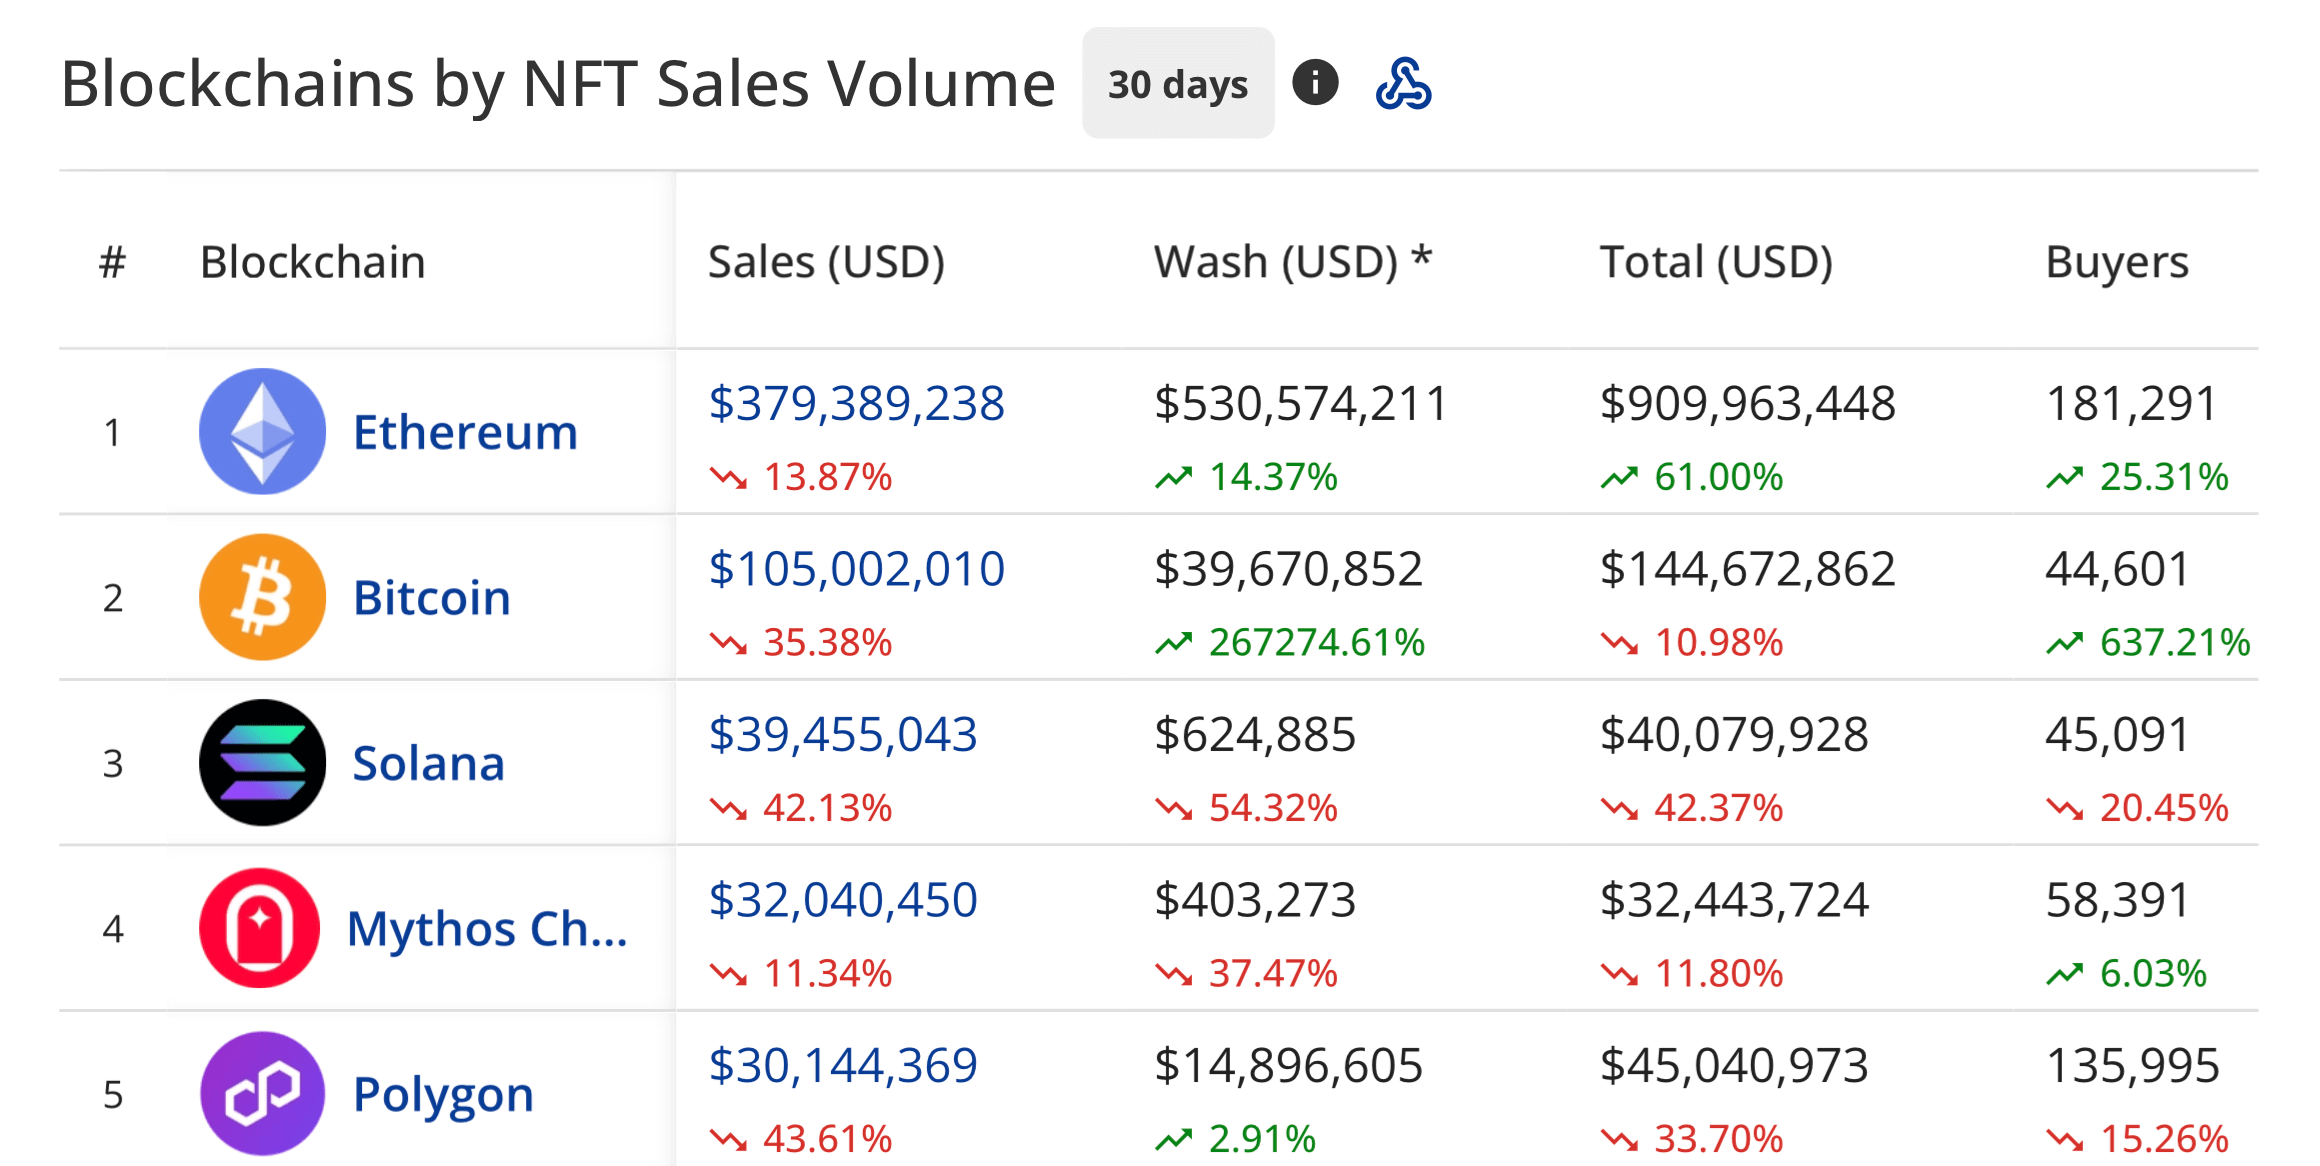
Task: Click Bitcoin wash change 267274.61%
Action: (x=1290, y=642)
